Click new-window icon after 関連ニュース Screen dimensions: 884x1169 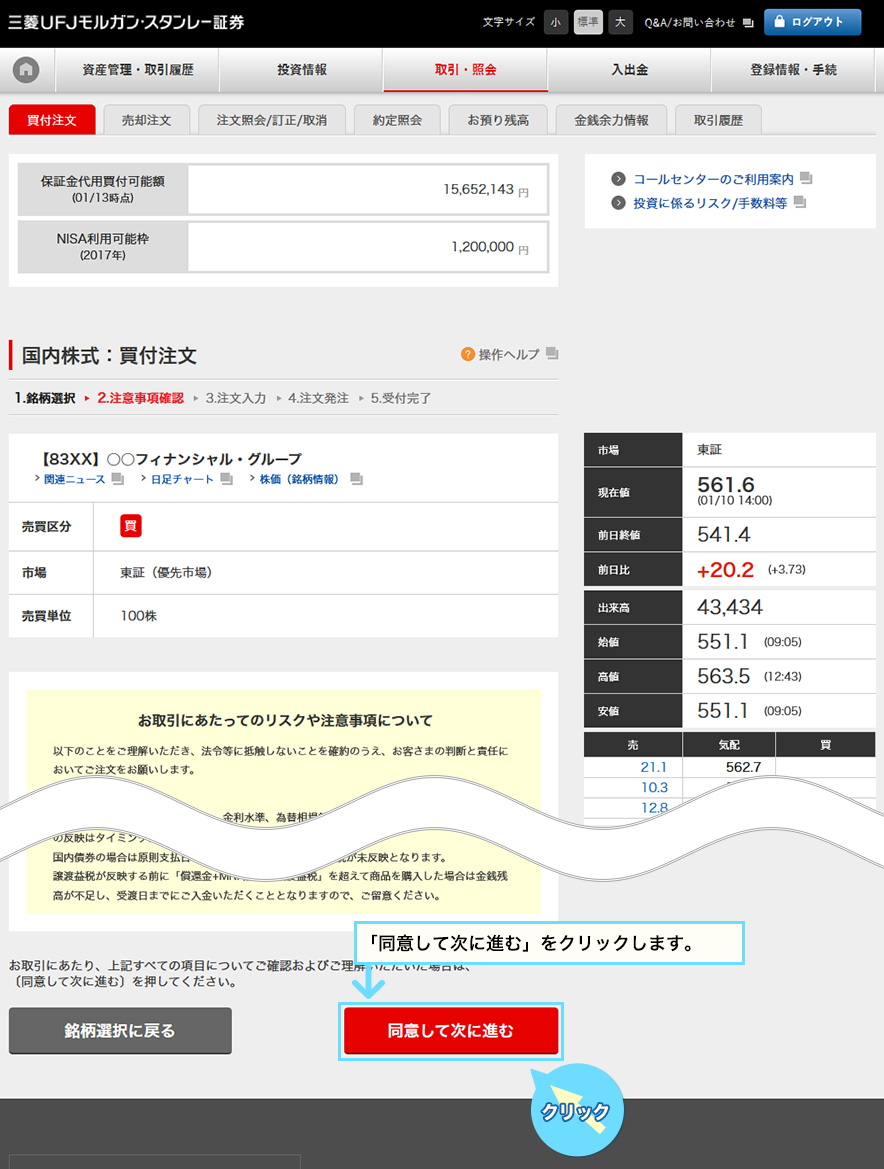pyautogui.click(x=118, y=479)
